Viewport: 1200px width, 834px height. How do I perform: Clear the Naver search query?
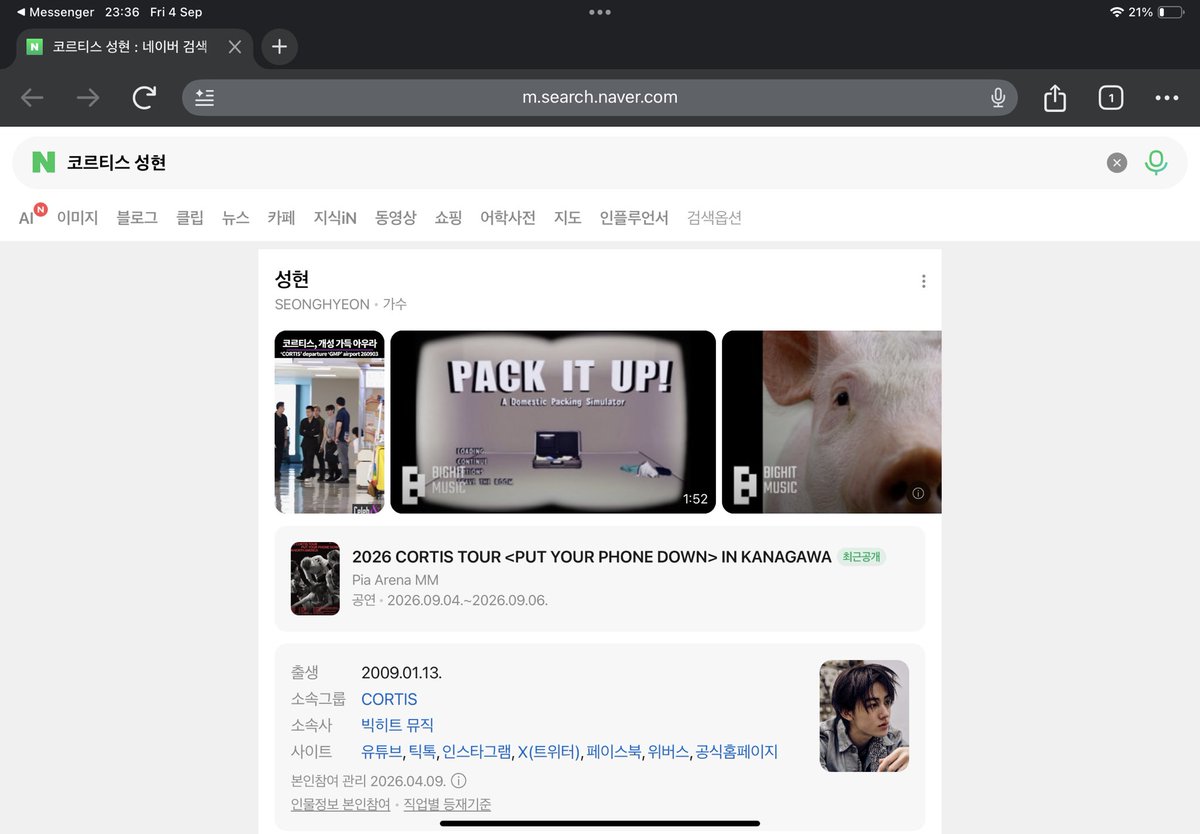(x=1117, y=163)
